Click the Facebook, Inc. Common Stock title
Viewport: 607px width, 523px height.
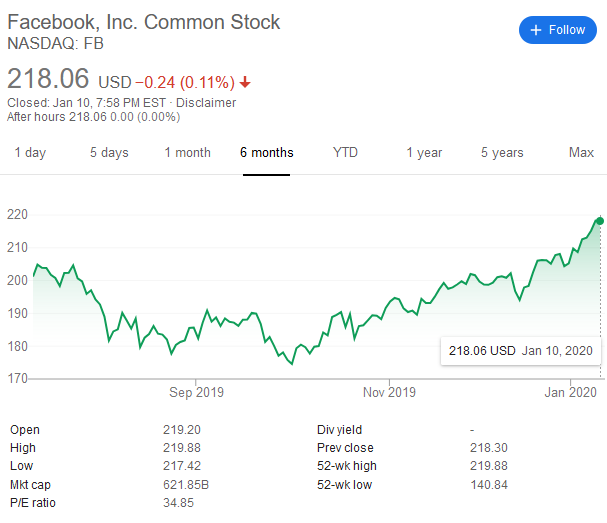coord(144,21)
